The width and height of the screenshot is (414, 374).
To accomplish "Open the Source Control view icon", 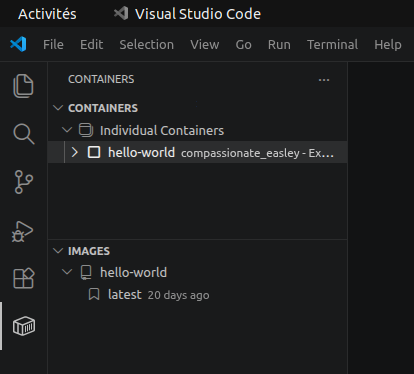I will point(24,182).
